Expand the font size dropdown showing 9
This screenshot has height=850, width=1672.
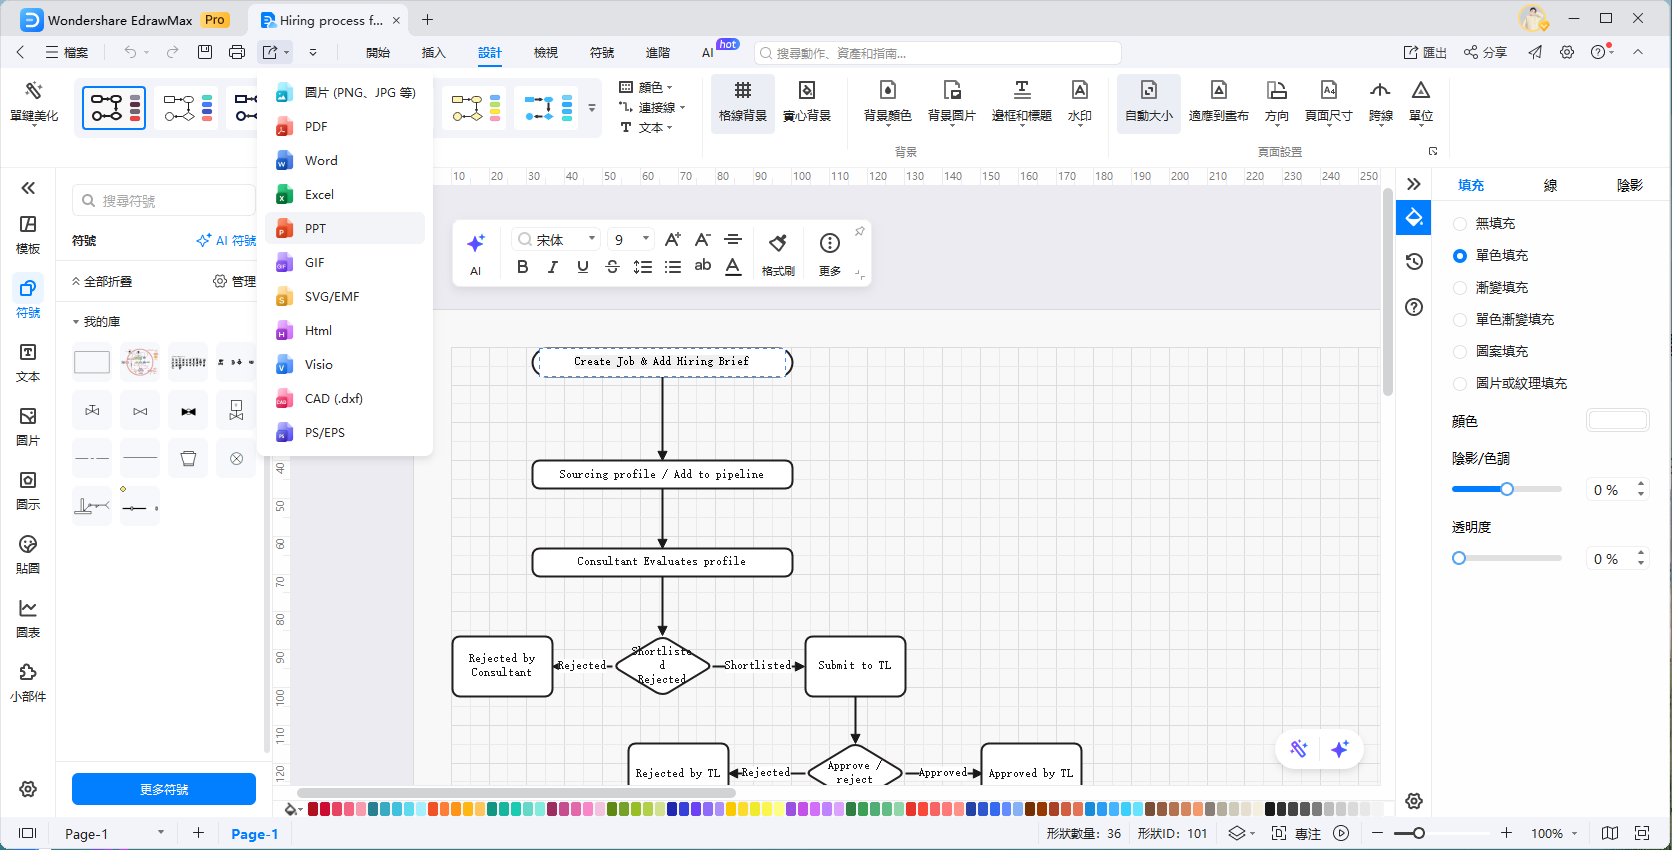coord(646,239)
